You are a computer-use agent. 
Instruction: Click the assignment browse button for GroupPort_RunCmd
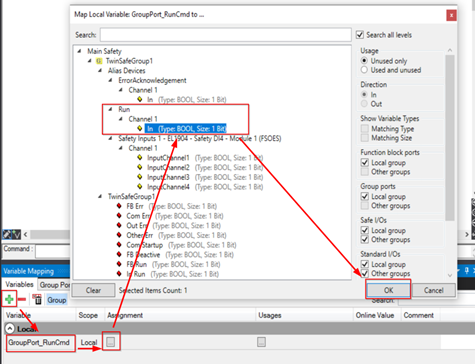(x=111, y=342)
